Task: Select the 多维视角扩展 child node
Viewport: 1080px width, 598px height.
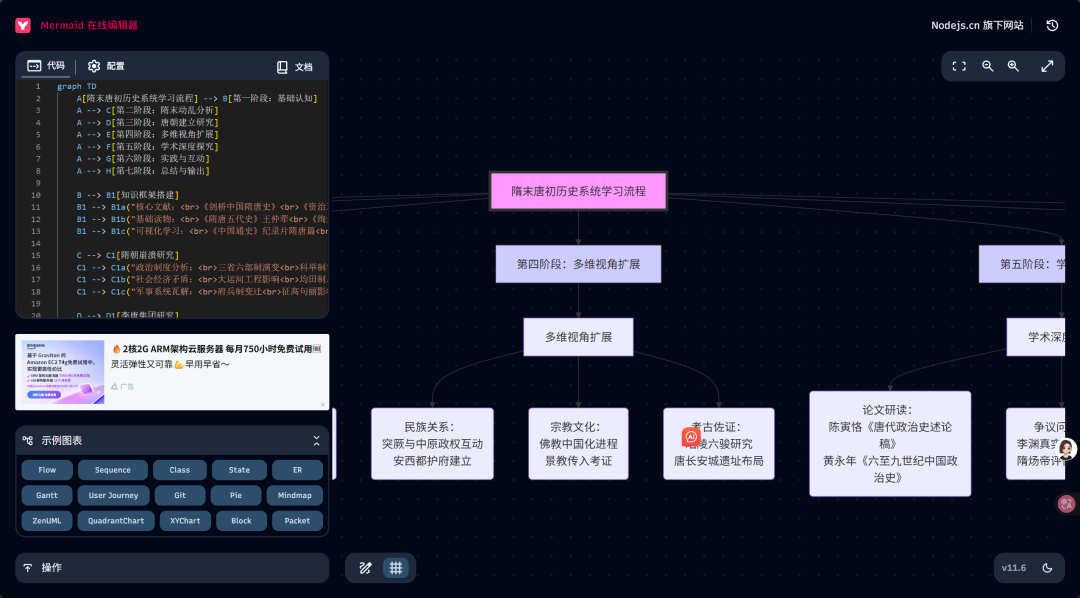Action: (x=579, y=337)
